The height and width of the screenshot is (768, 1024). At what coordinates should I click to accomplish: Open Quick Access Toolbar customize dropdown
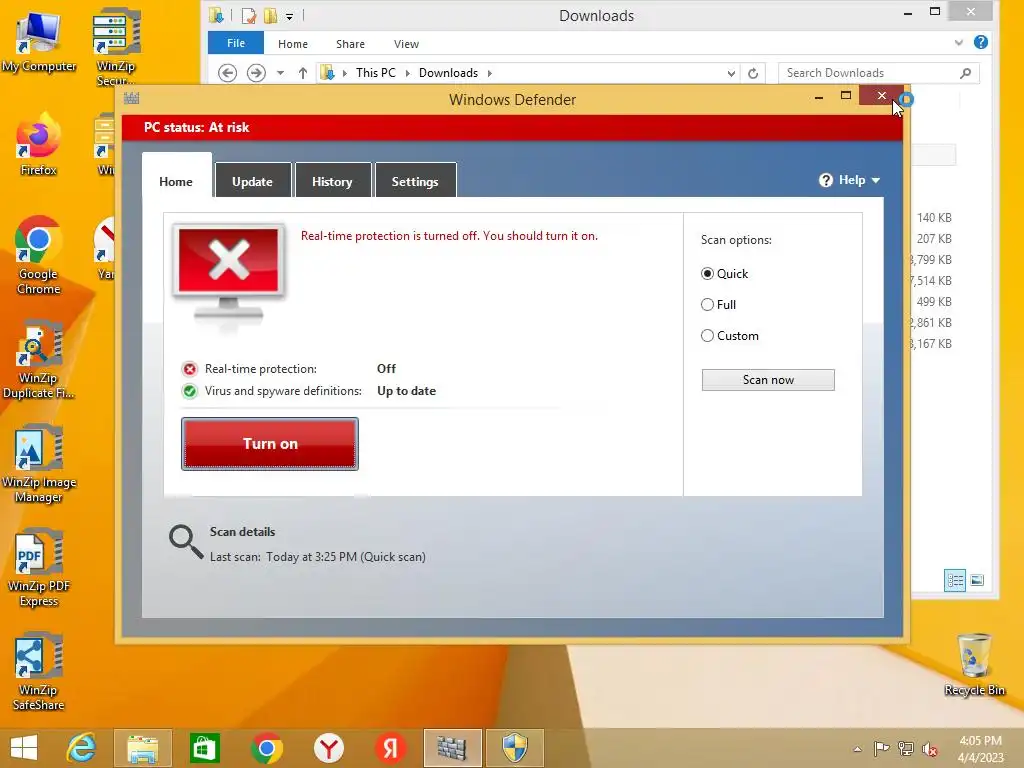pos(289,16)
